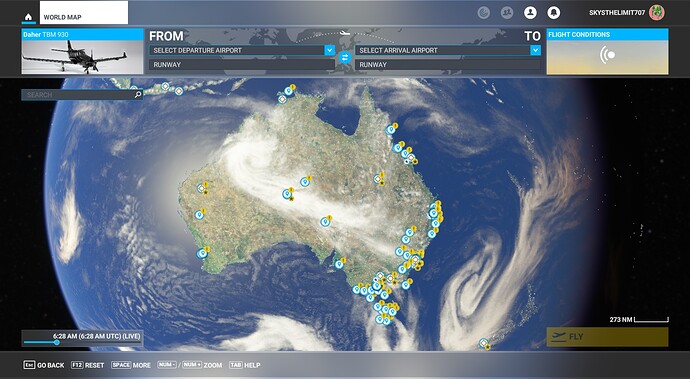Open the live weather icon in Flight Conditions

(608, 55)
